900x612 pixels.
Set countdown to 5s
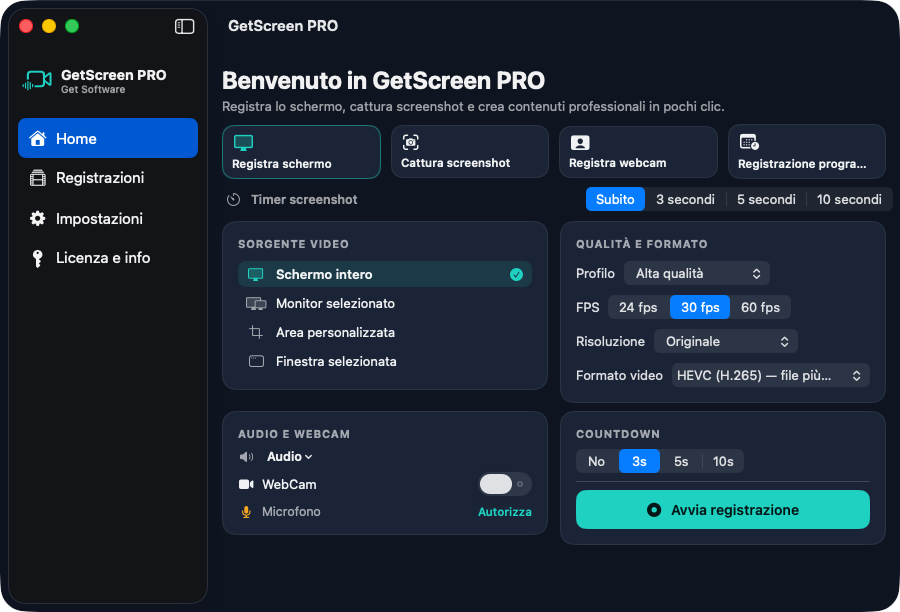681,461
